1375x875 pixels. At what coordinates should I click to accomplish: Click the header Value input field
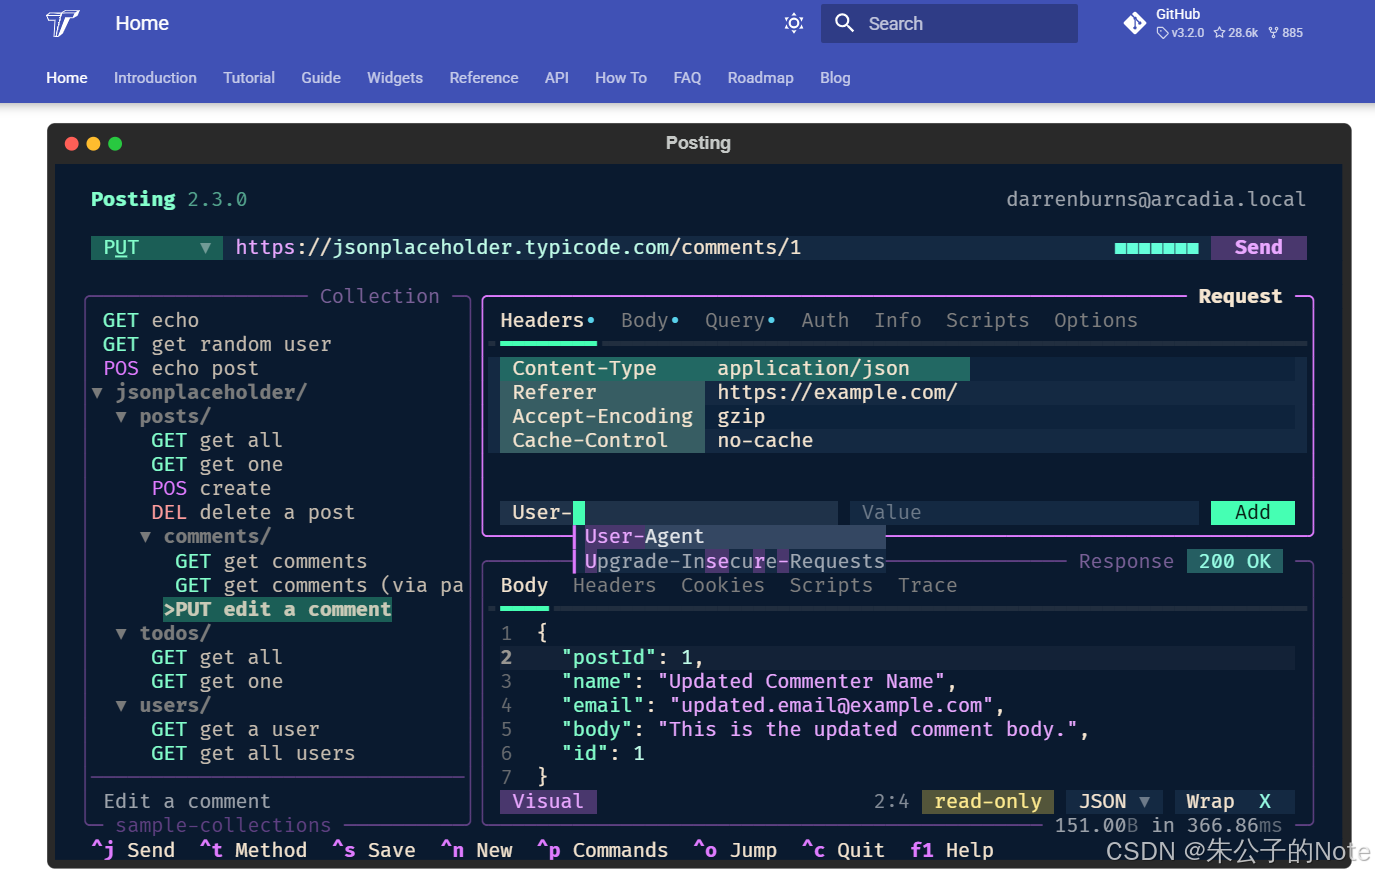point(1024,513)
